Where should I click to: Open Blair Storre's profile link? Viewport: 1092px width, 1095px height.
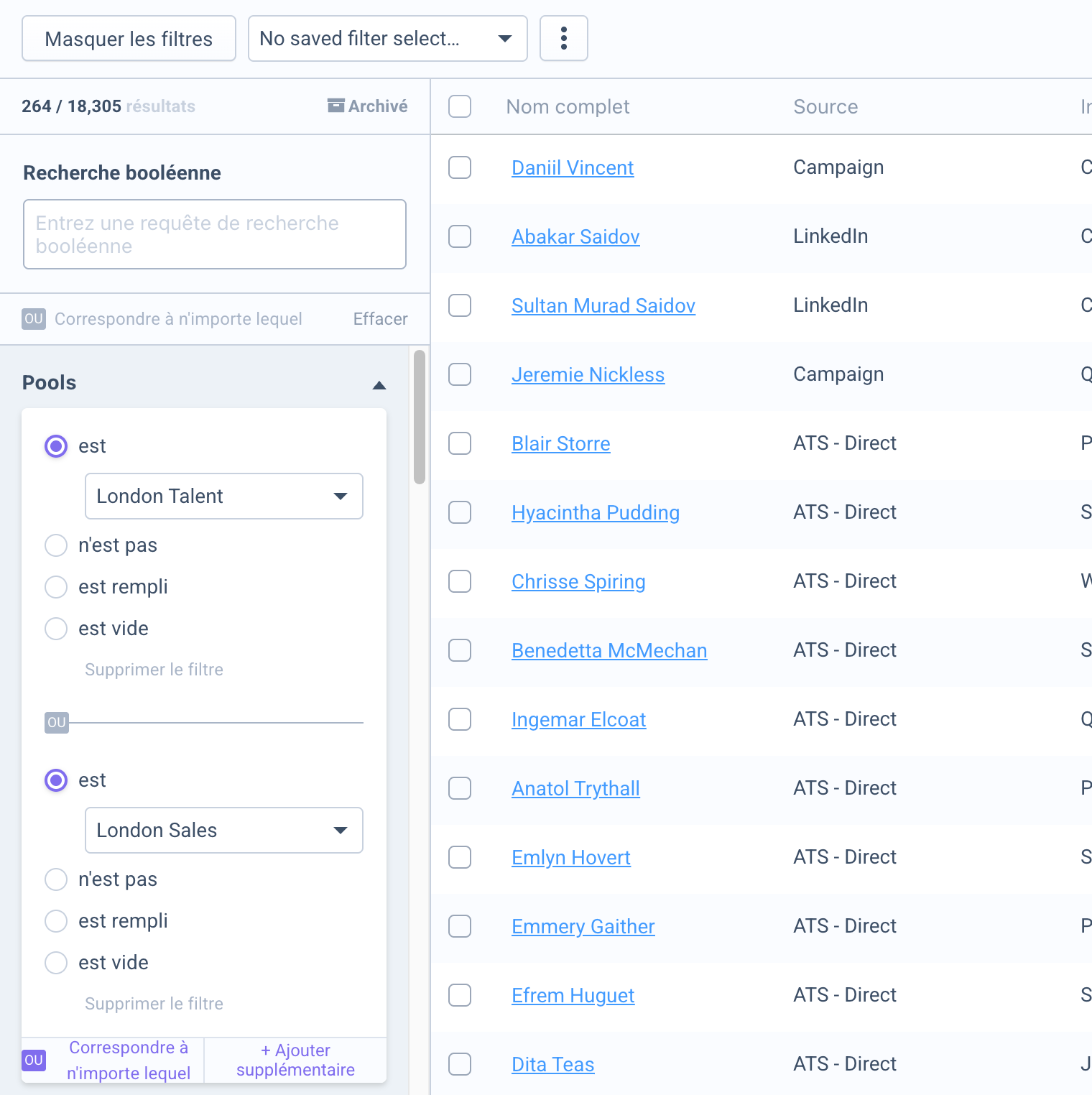561,443
